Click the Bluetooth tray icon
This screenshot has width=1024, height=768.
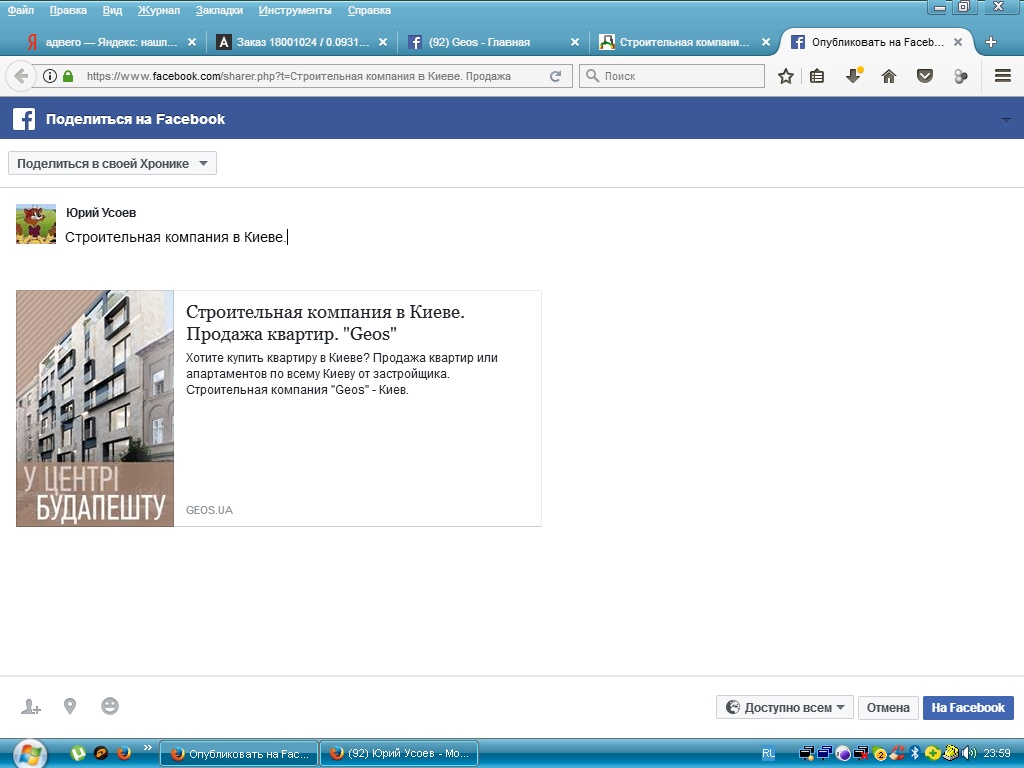pyautogui.click(x=915, y=754)
